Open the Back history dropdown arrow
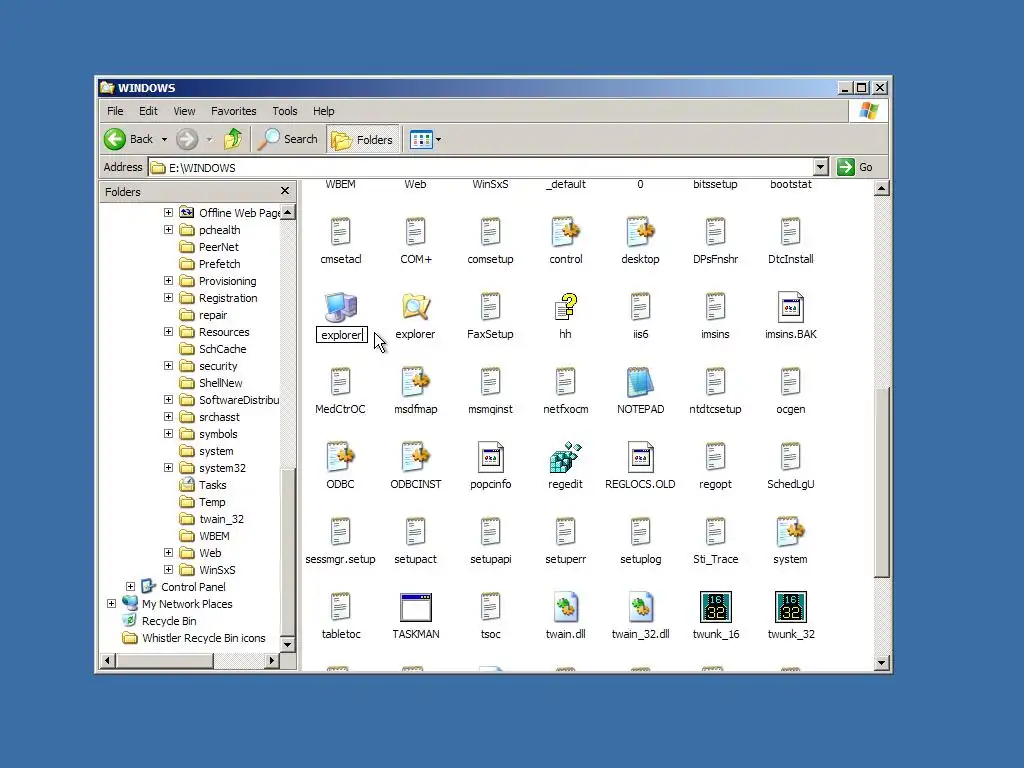Screen dimensions: 1024x768 164,139
